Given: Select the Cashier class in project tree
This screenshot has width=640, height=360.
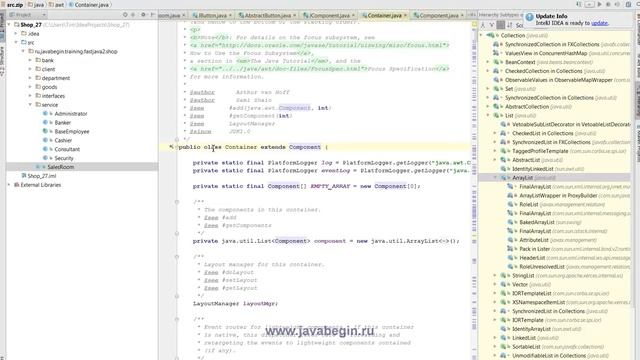Looking at the screenshot, I should [x=63, y=140].
